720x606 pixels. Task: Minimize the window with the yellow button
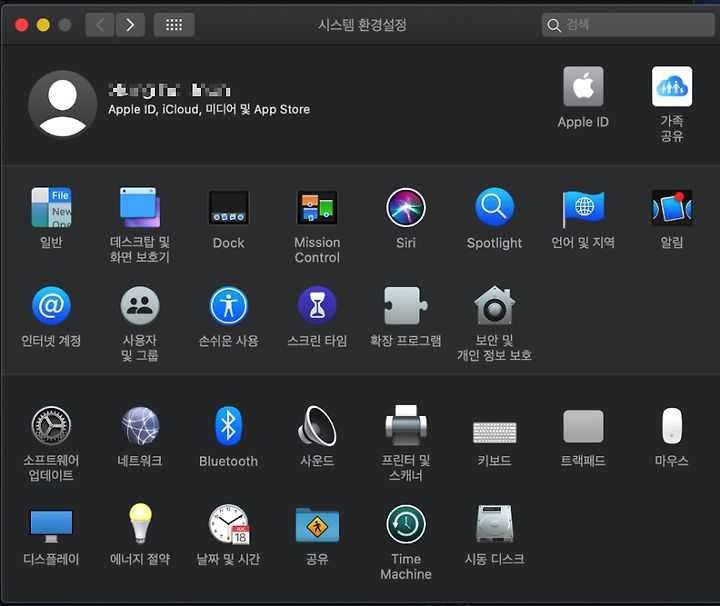coord(43,25)
